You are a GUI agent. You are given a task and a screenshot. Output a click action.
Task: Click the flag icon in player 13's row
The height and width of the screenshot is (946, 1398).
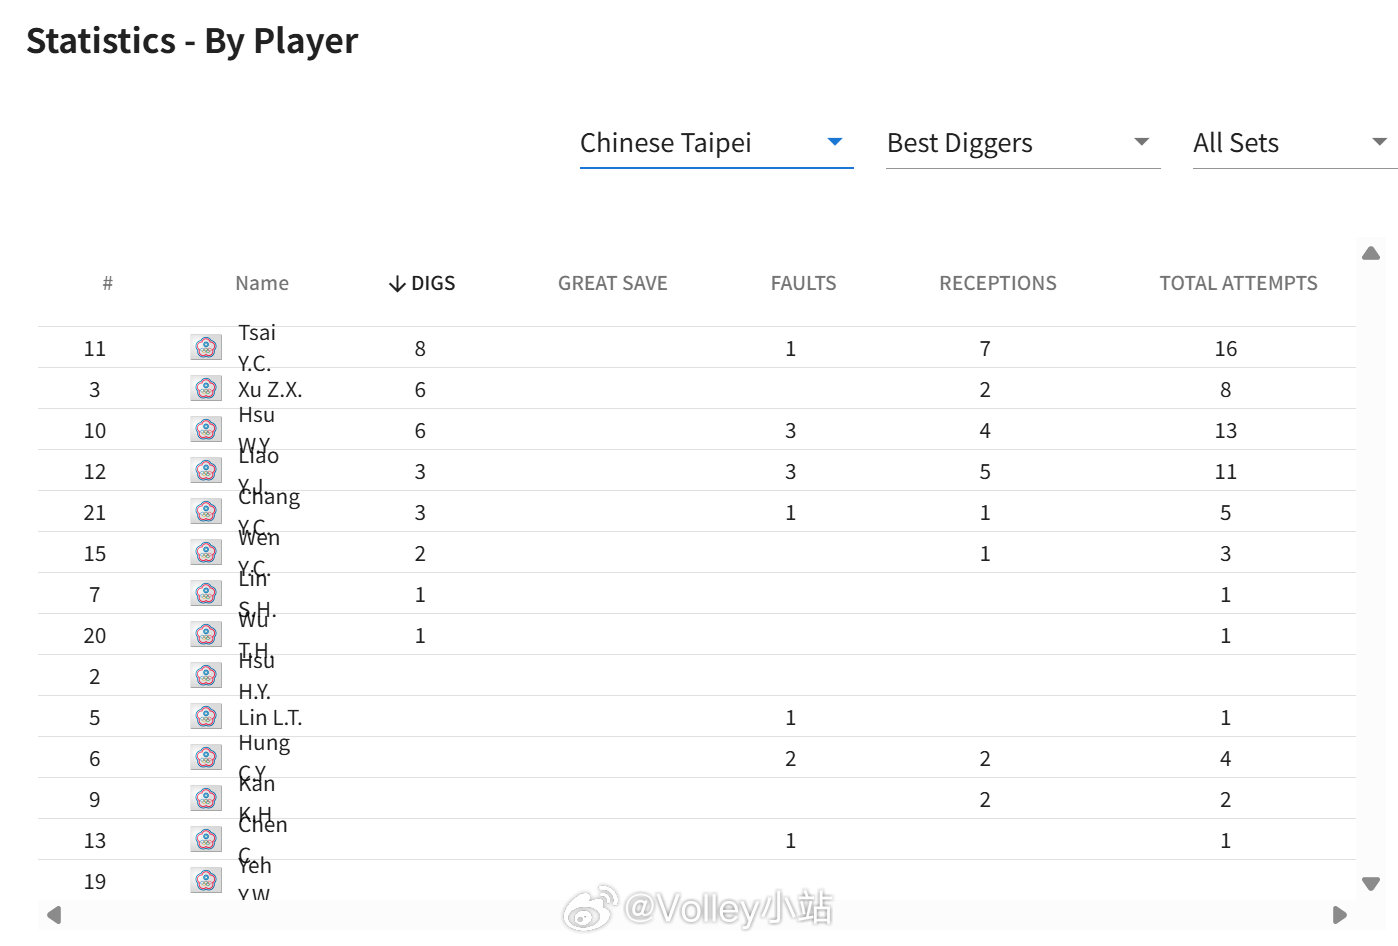206,840
